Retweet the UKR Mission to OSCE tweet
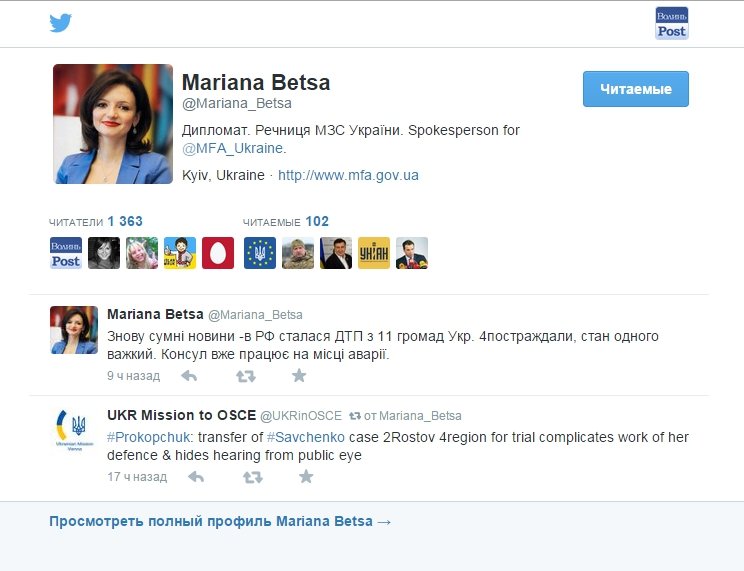Viewport: 744px width, 571px height. pos(253,477)
